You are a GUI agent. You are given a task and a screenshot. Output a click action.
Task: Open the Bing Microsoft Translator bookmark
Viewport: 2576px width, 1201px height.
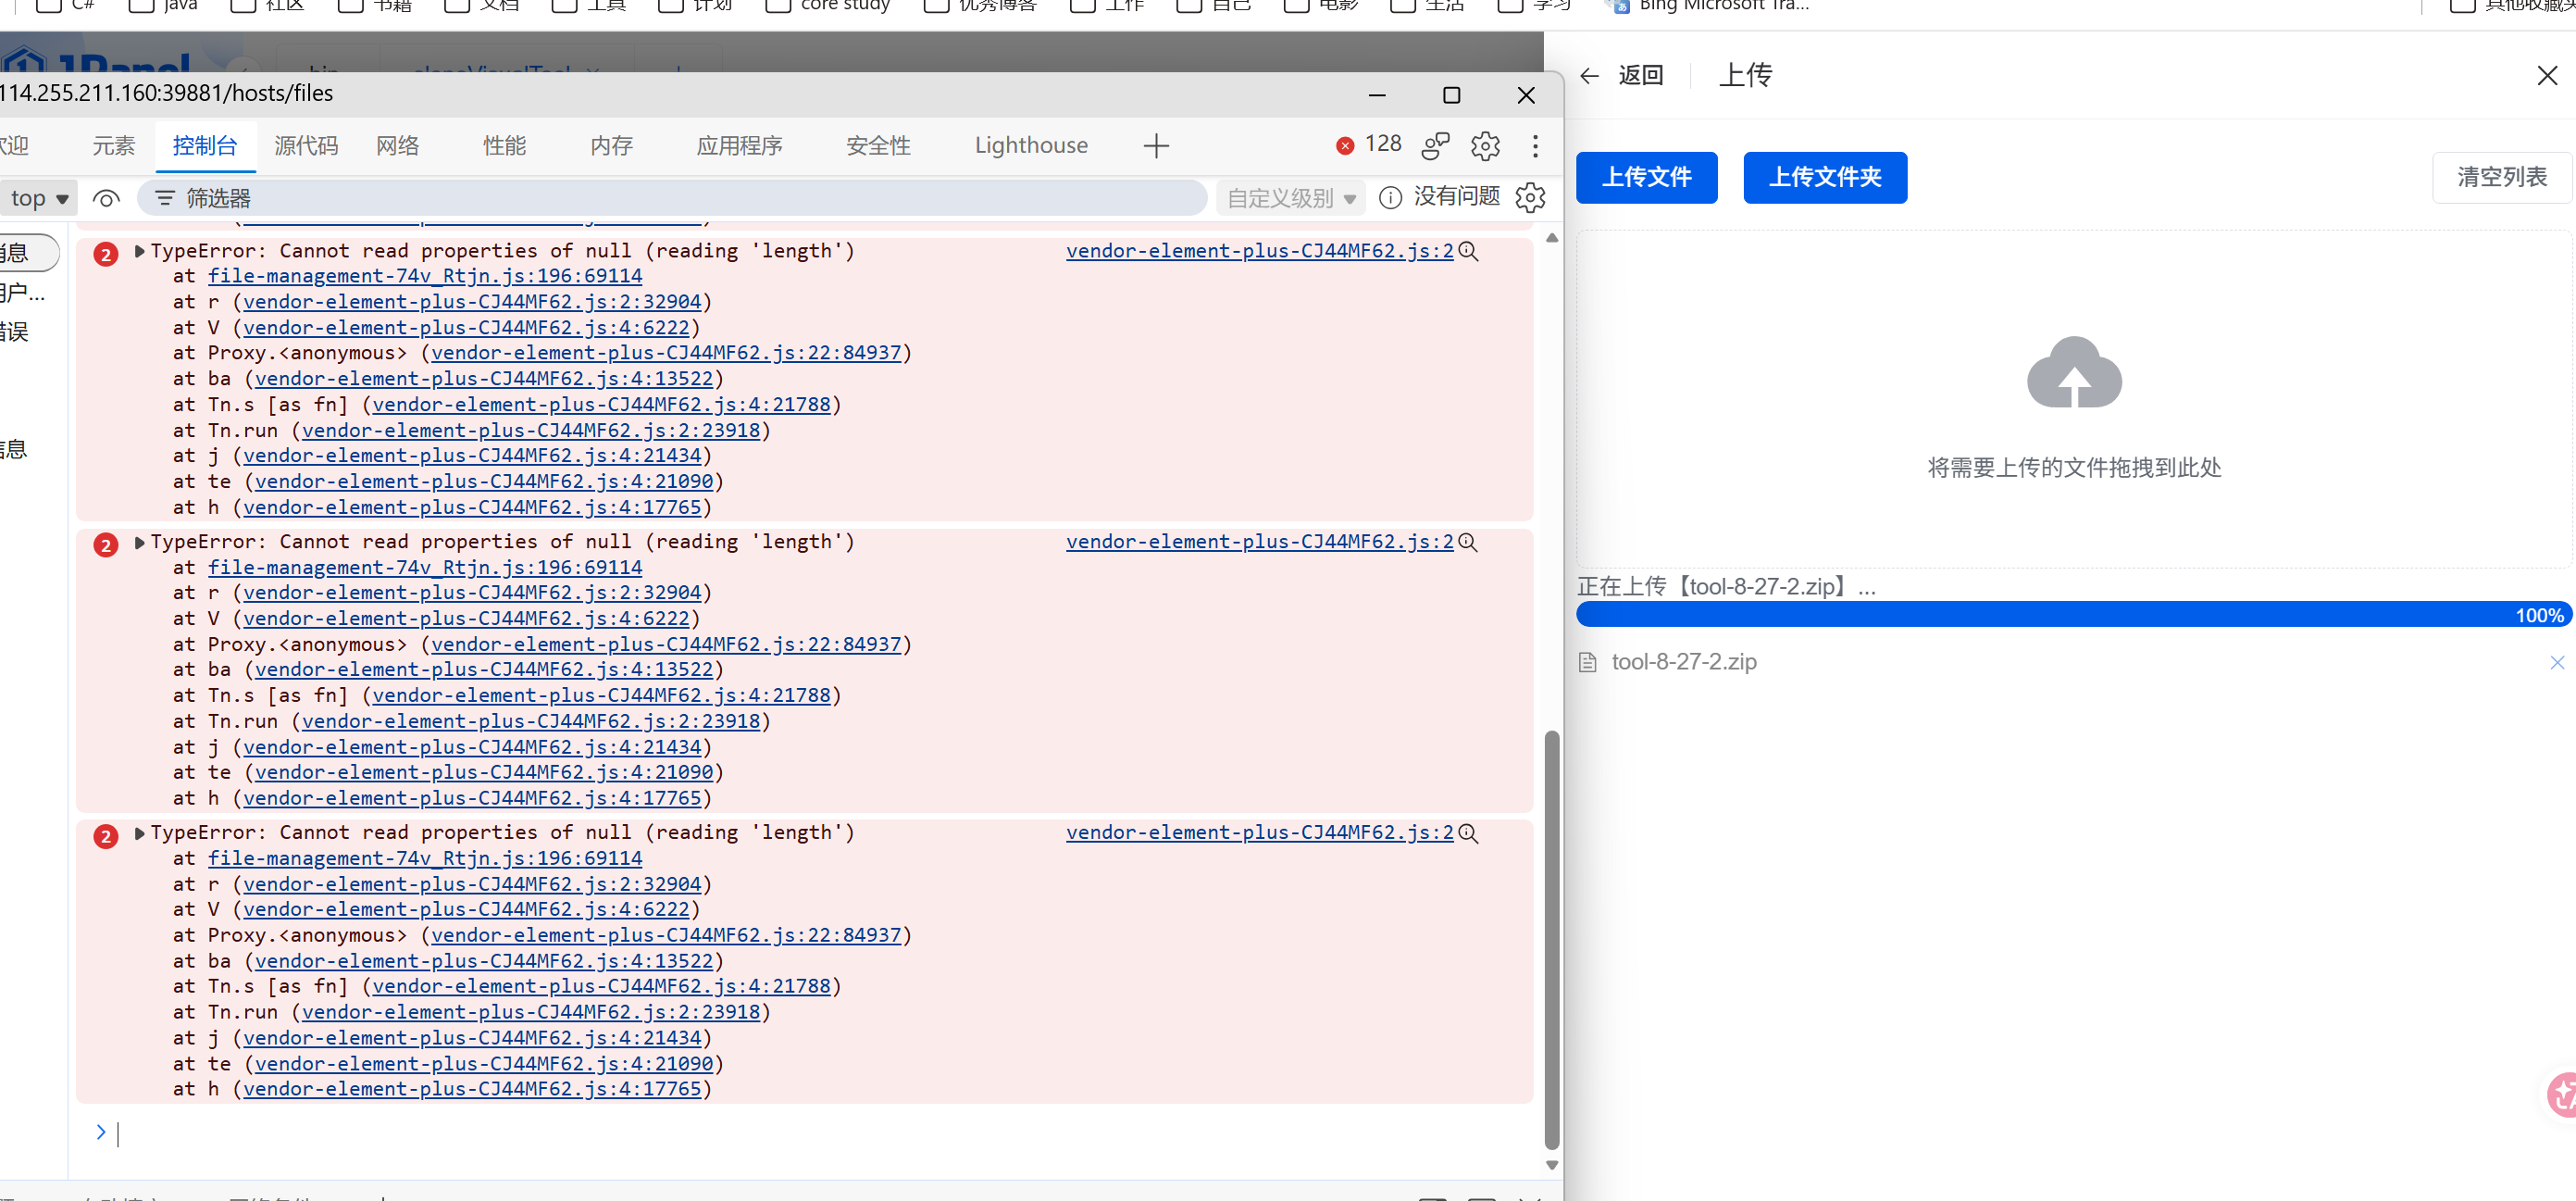pos(1707,5)
